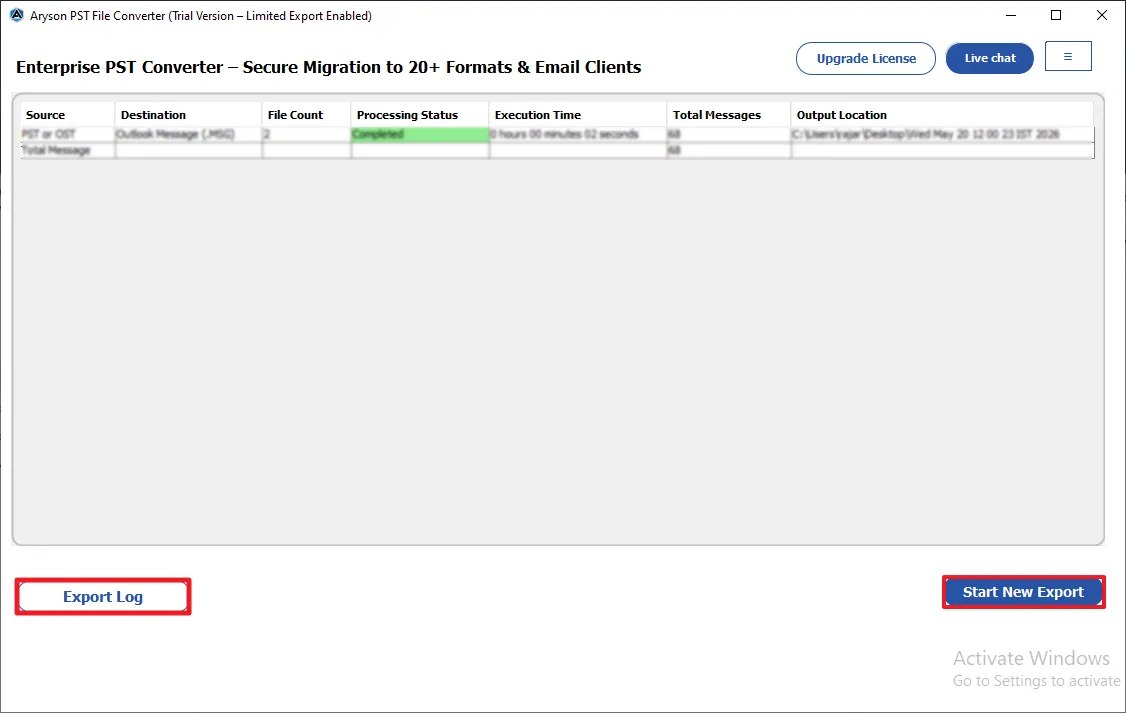Select the Execution Time column header

[x=578, y=115]
